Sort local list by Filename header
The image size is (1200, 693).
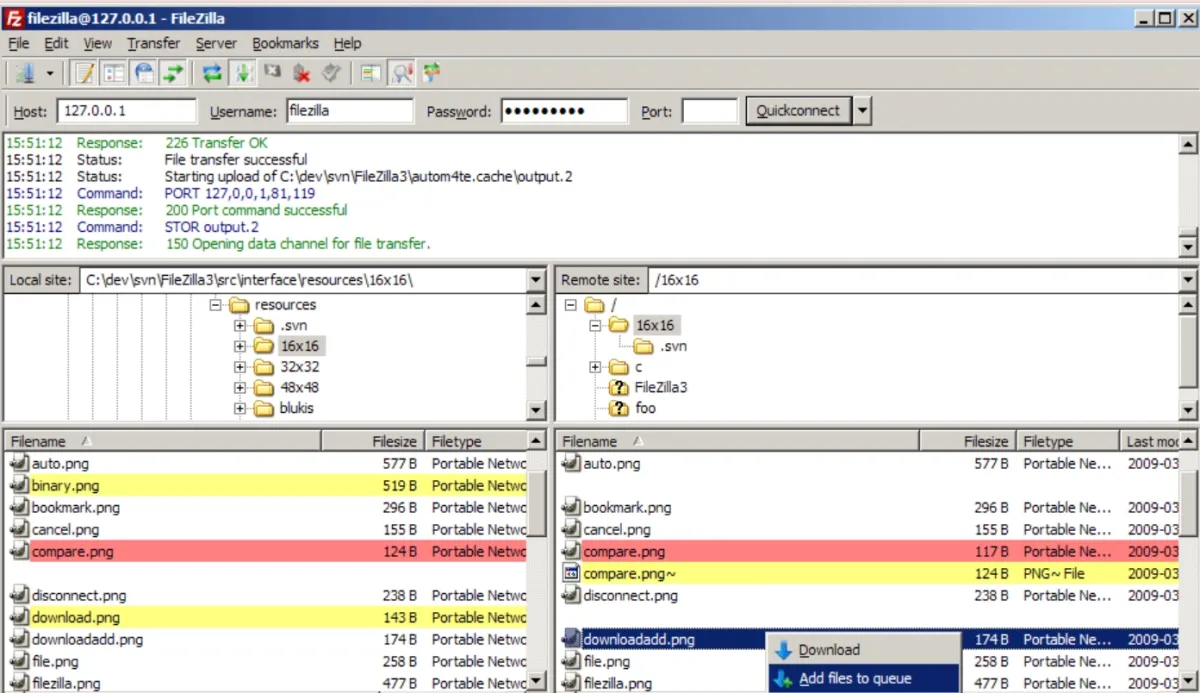[163, 441]
